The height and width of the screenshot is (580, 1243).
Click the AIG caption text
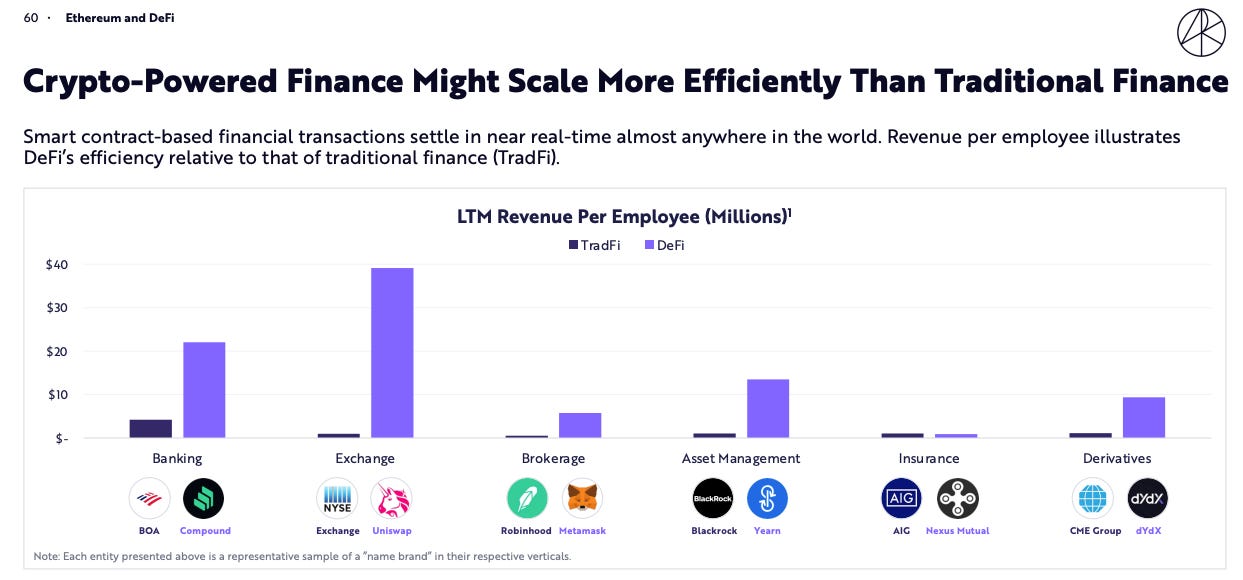pyautogui.click(x=901, y=531)
